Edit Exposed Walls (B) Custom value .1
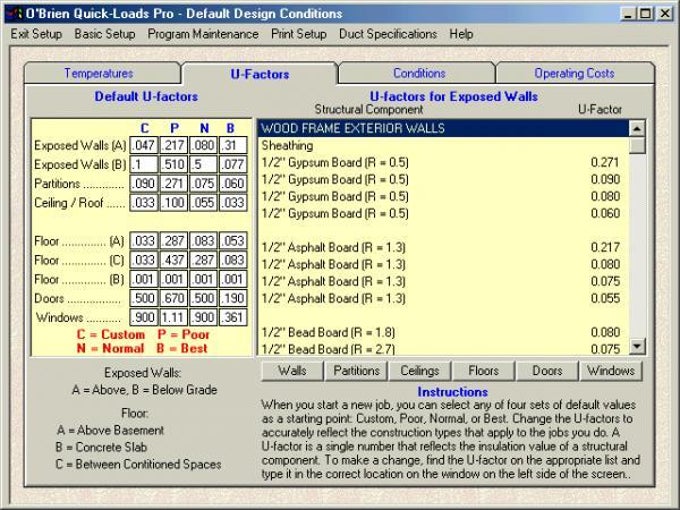680x510 pixels. click(x=144, y=164)
